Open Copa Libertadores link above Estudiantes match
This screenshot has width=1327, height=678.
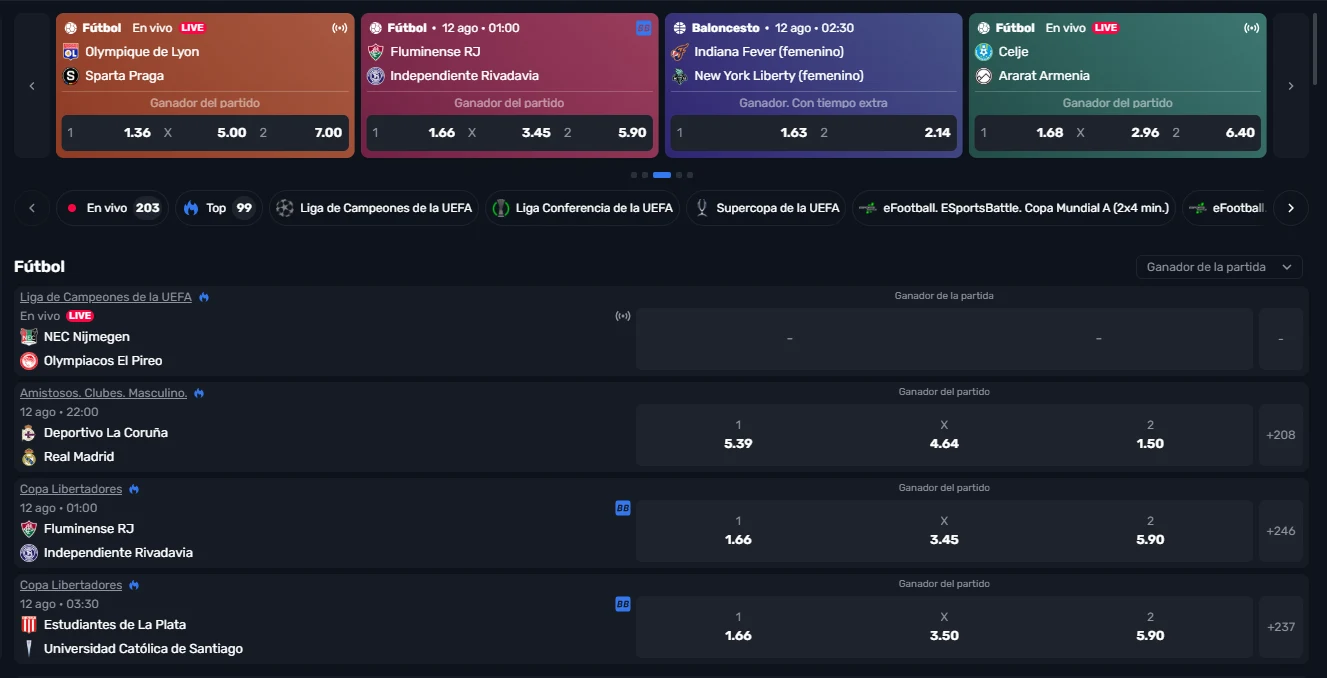[71, 585]
